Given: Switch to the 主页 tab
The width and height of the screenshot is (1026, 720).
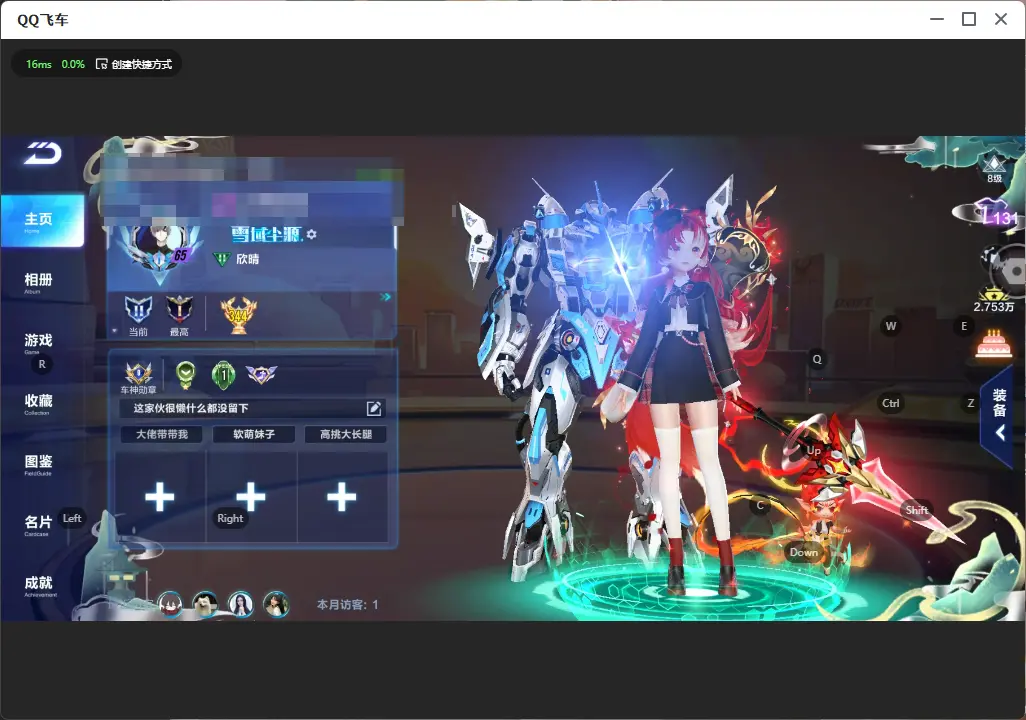Looking at the screenshot, I should point(42,221).
